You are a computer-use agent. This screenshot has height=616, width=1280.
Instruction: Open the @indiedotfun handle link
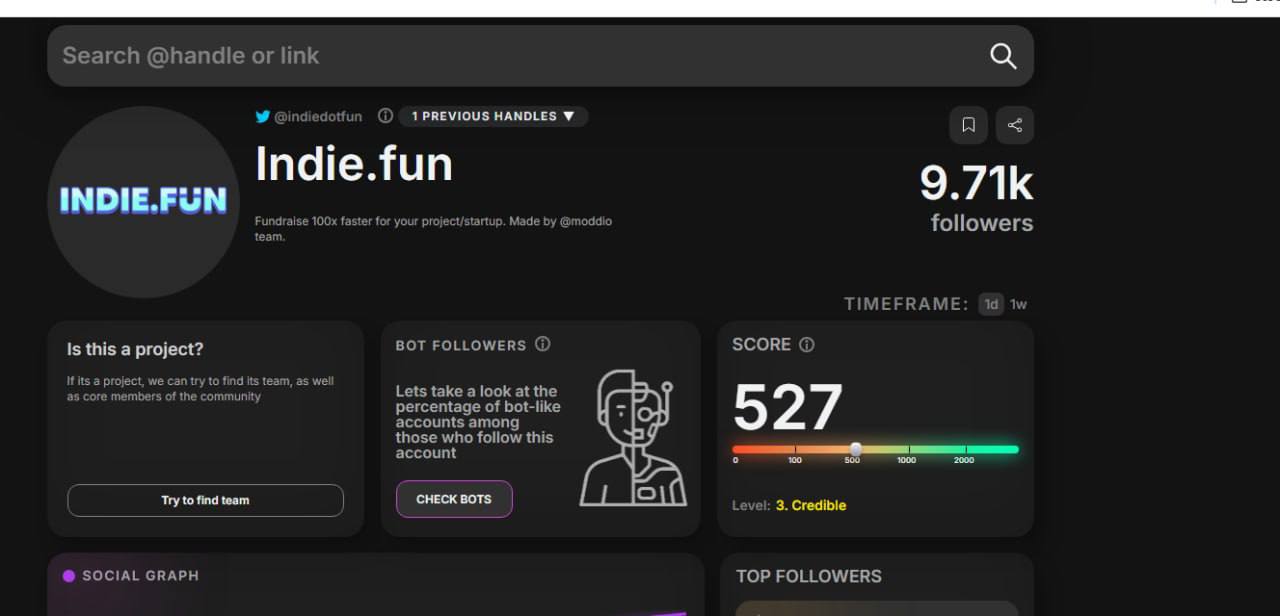coord(318,116)
